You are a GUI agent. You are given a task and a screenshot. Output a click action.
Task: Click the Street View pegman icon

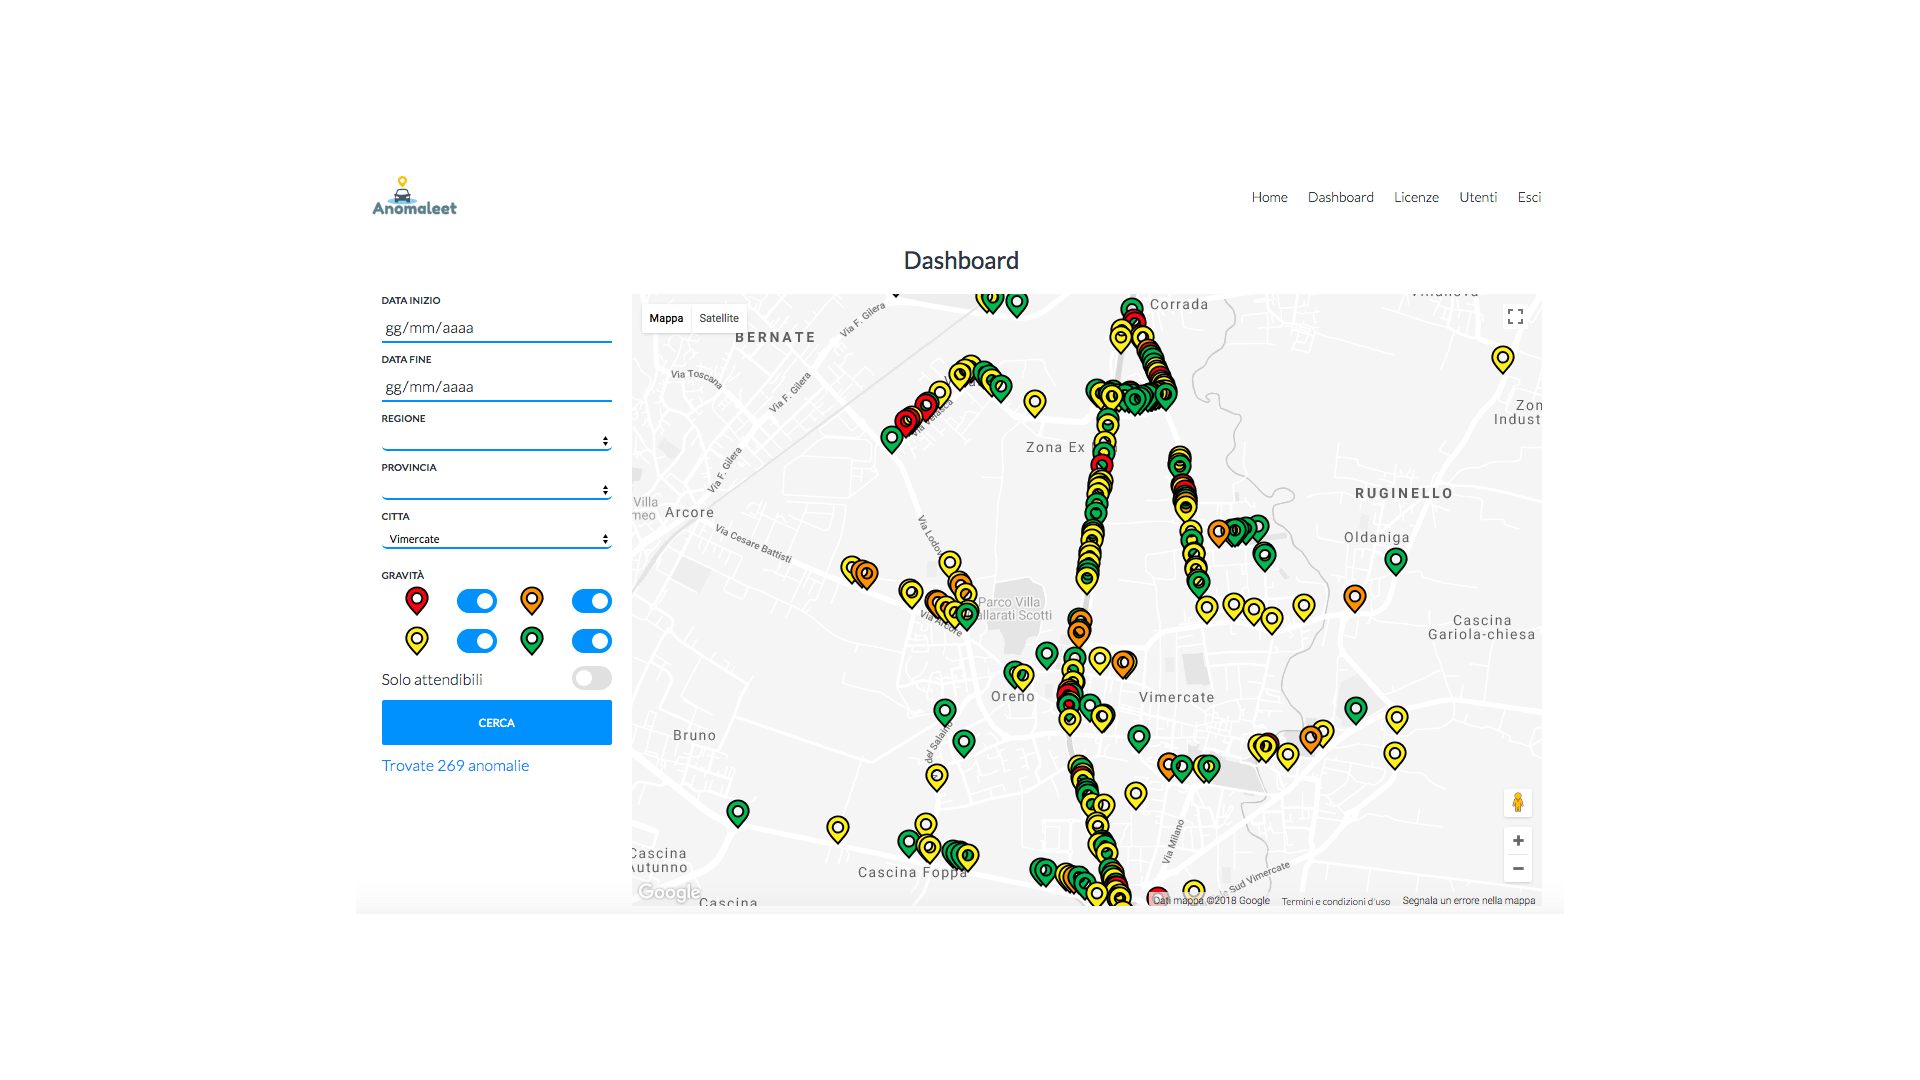pyautogui.click(x=1517, y=803)
